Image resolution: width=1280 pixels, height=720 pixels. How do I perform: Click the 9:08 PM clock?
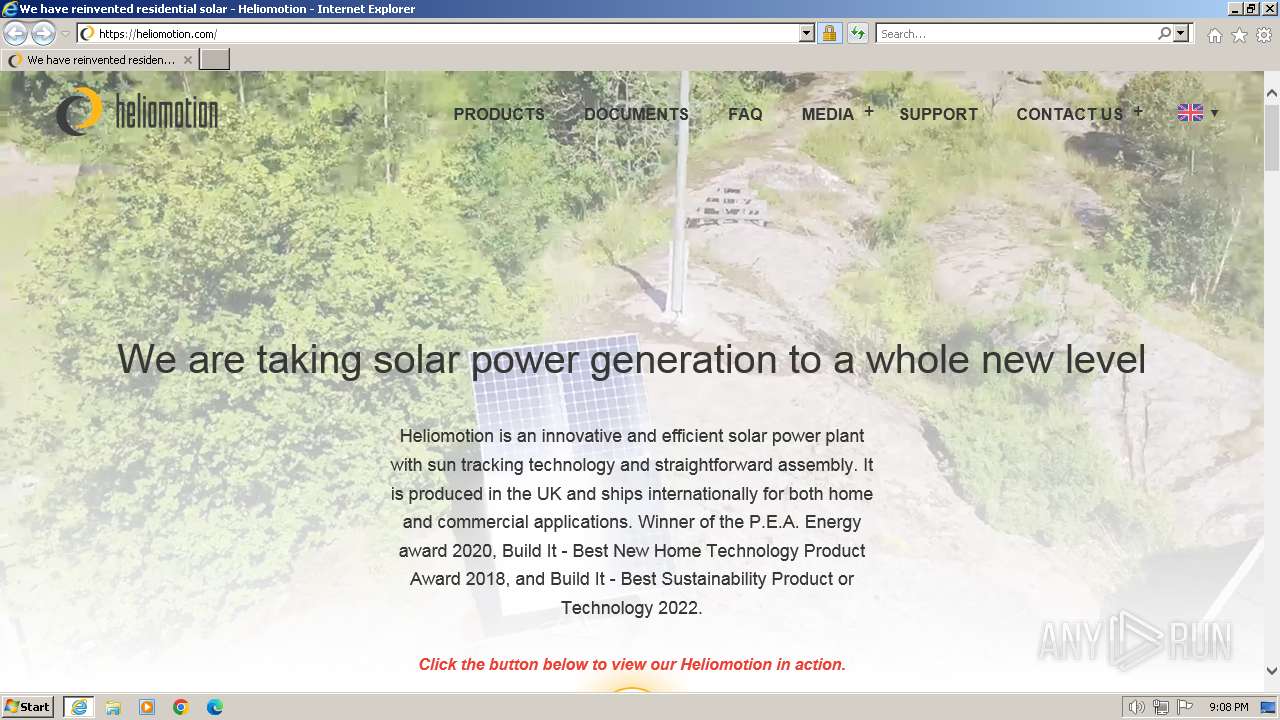[x=1228, y=707]
